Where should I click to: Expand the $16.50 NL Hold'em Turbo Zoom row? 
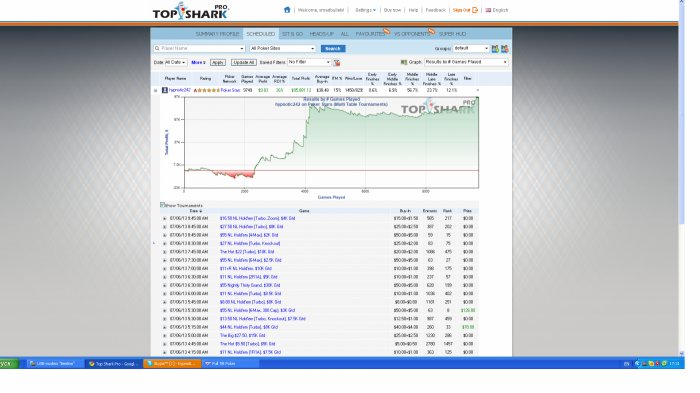tap(164, 218)
